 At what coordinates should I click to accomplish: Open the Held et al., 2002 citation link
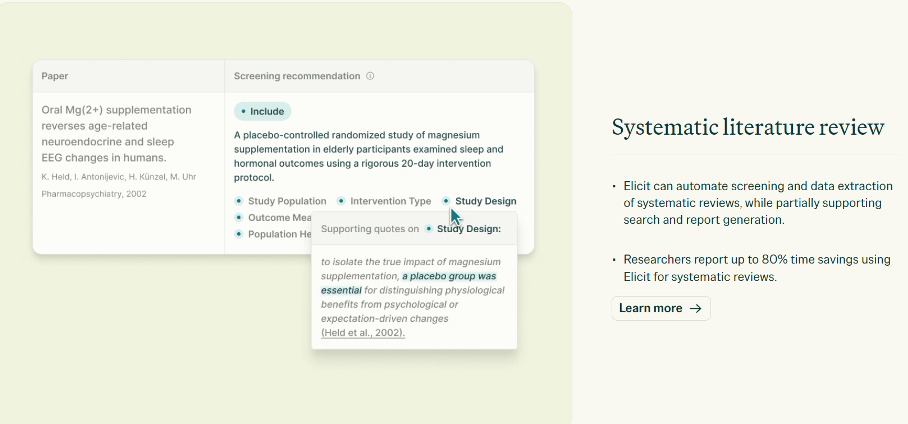(x=363, y=332)
